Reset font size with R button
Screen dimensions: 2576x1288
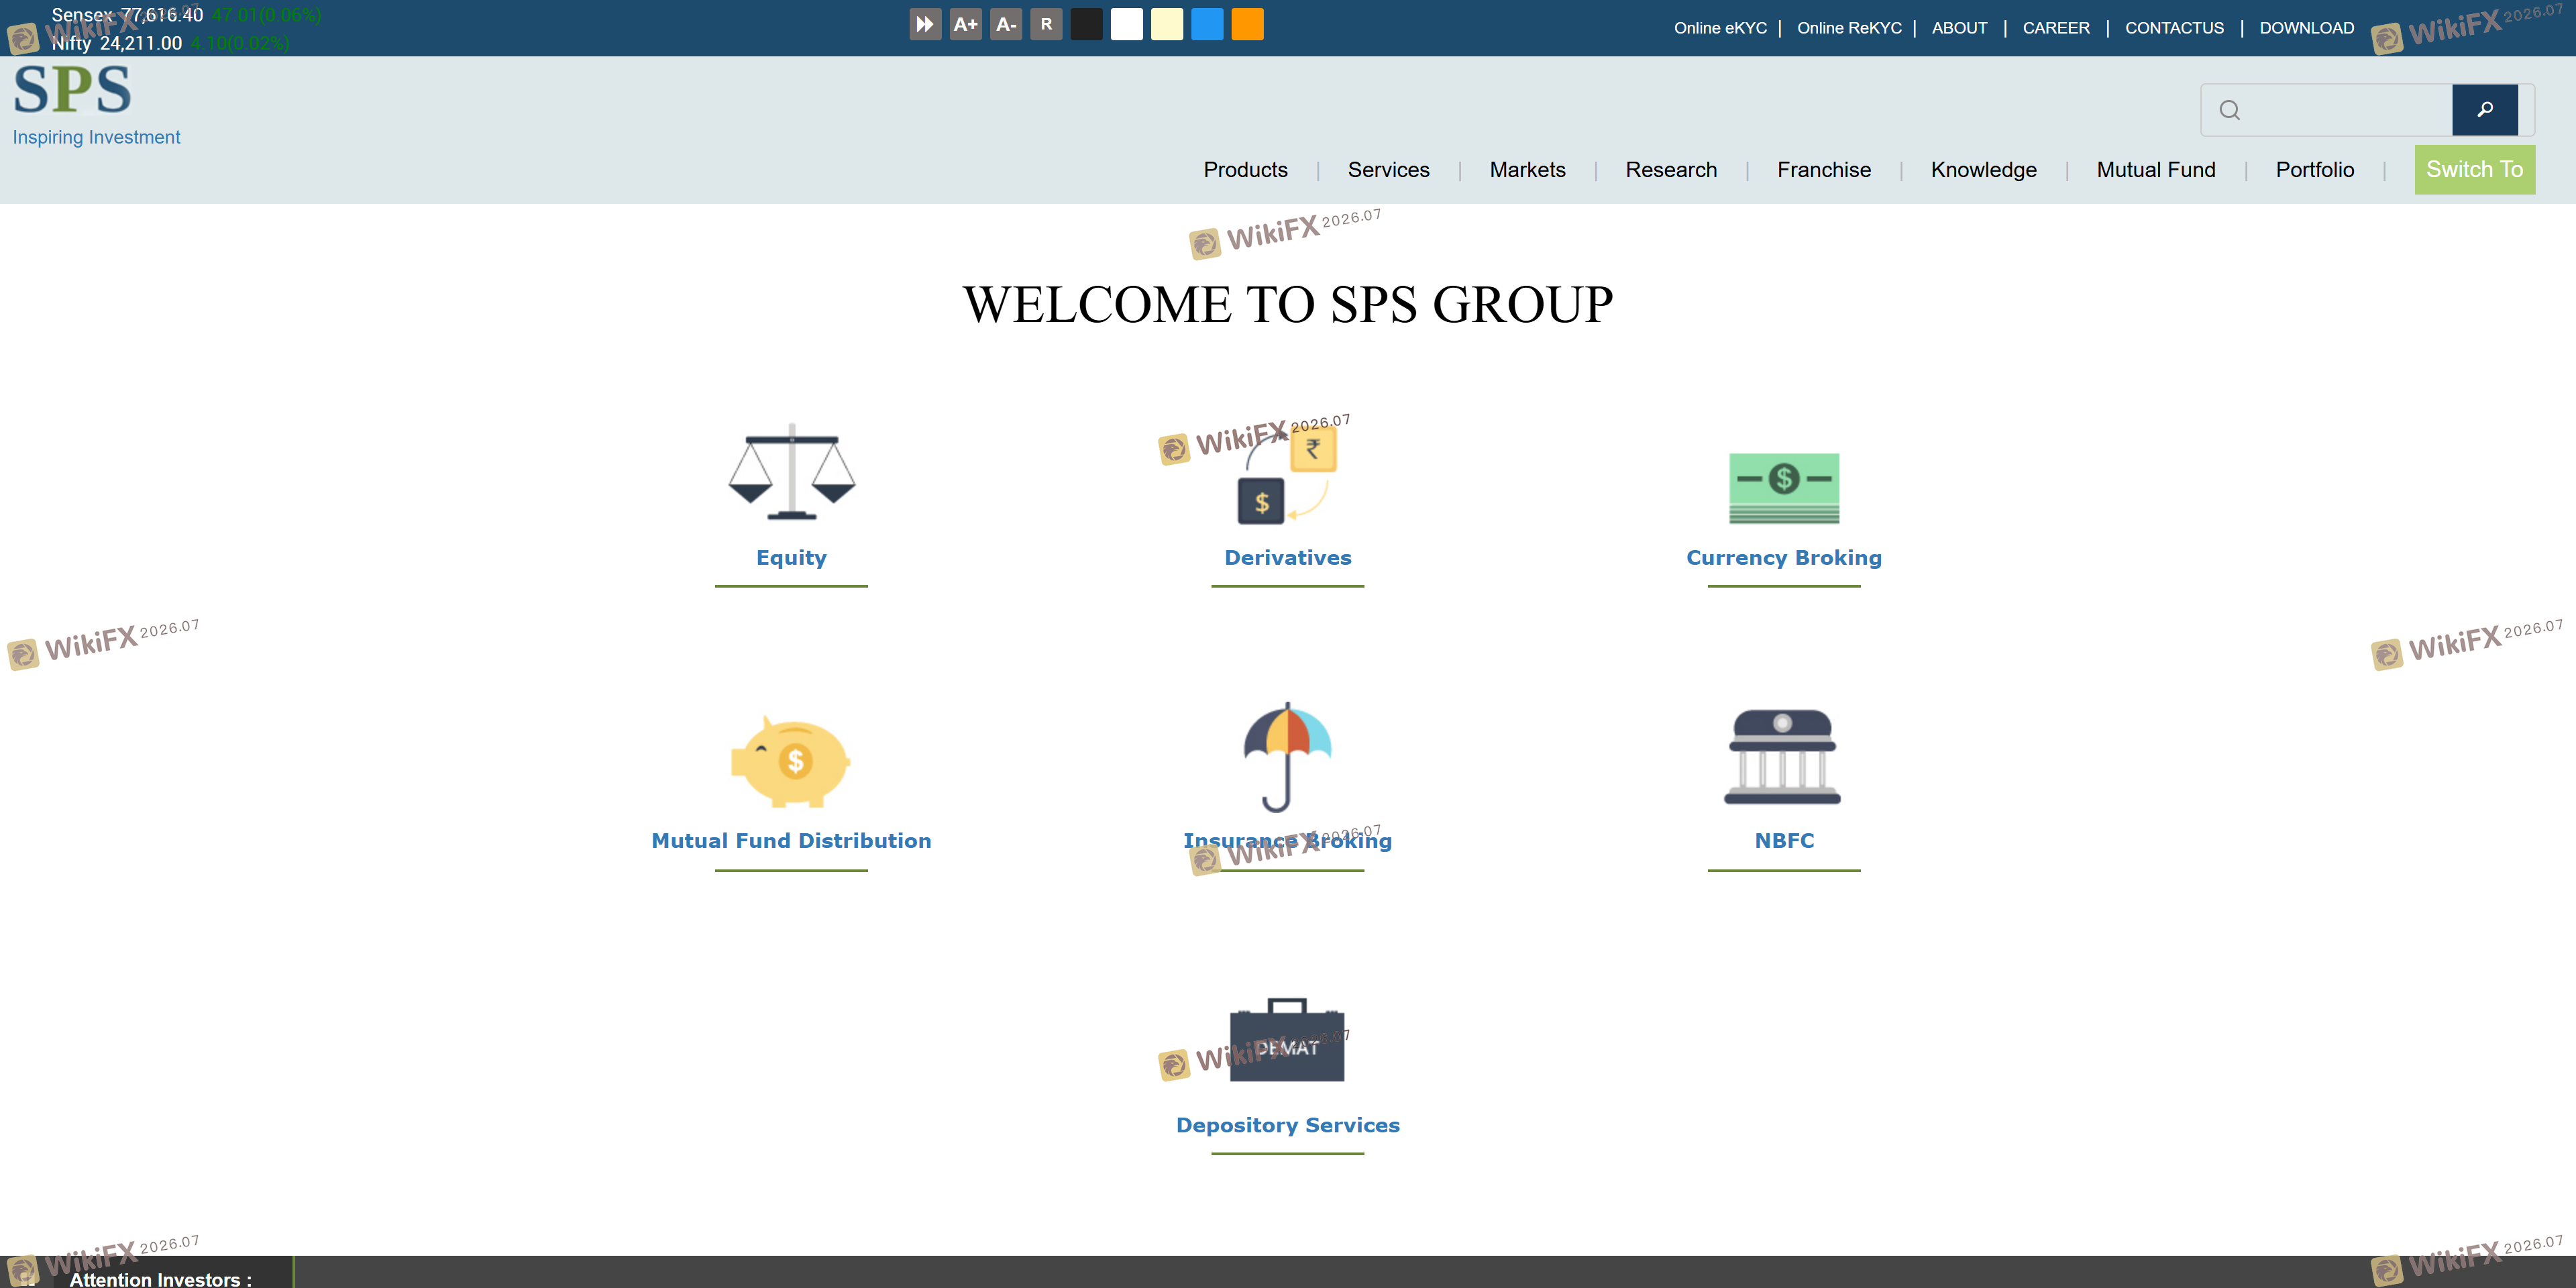pyautogui.click(x=1046, y=24)
